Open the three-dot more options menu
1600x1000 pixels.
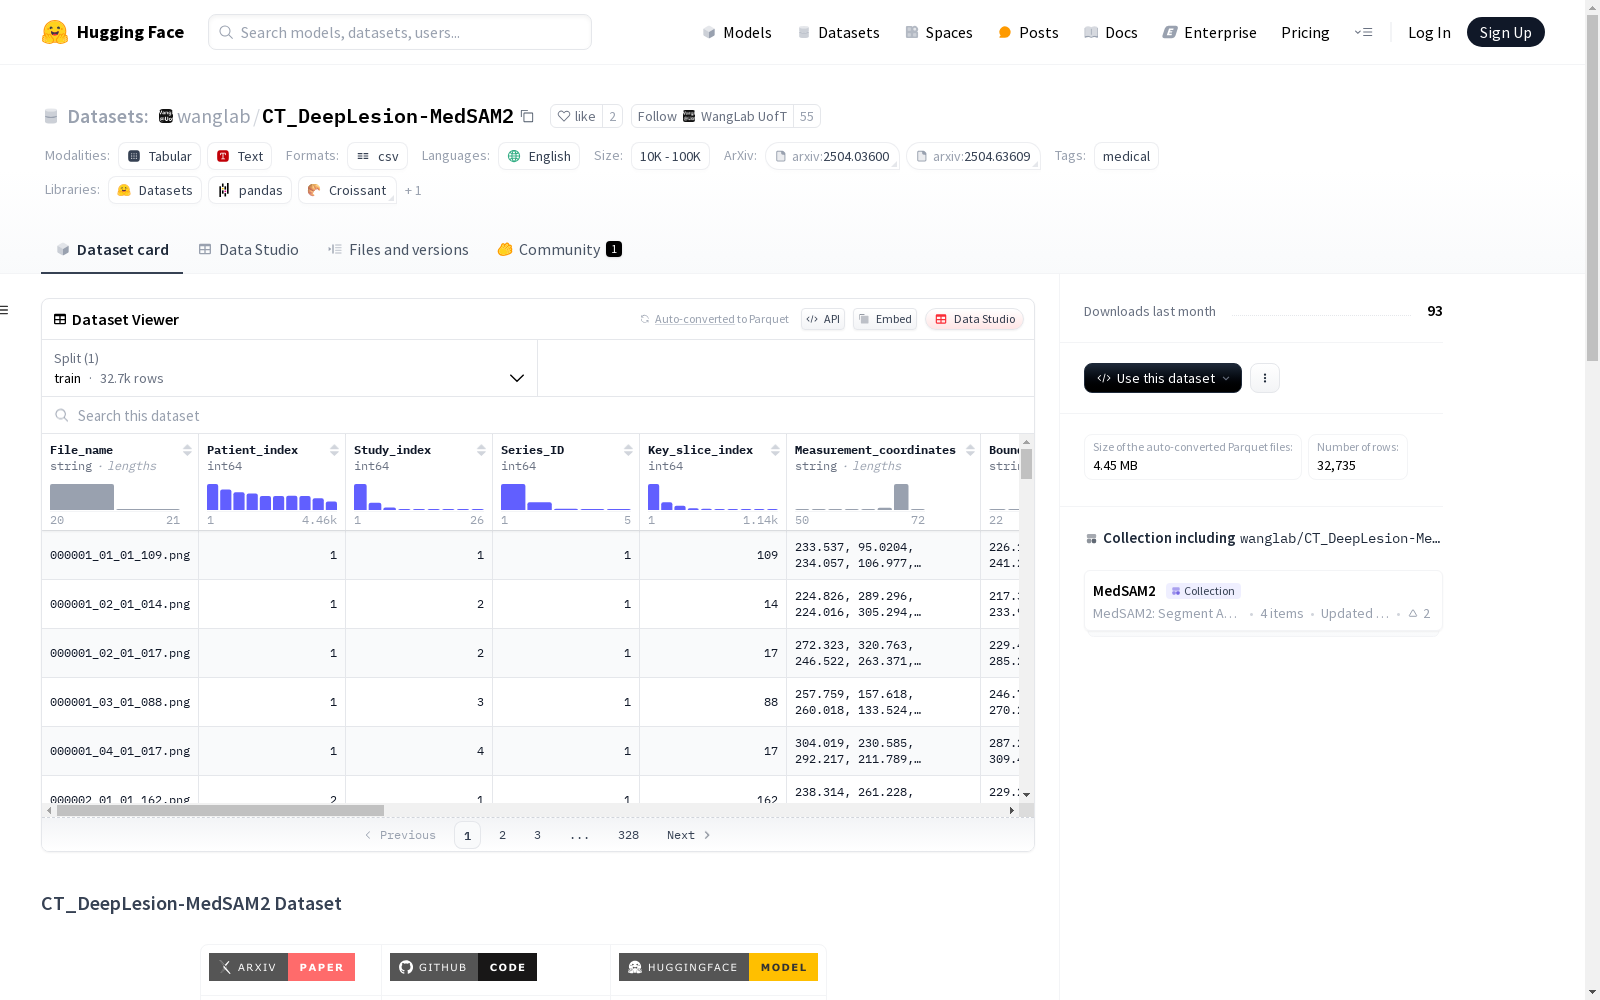pyautogui.click(x=1265, y=378)
